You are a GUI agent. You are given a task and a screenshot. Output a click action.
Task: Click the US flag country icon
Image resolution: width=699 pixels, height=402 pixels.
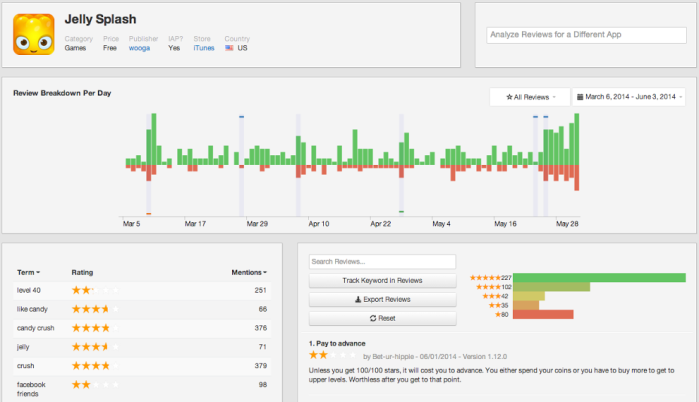click(229, 48)
